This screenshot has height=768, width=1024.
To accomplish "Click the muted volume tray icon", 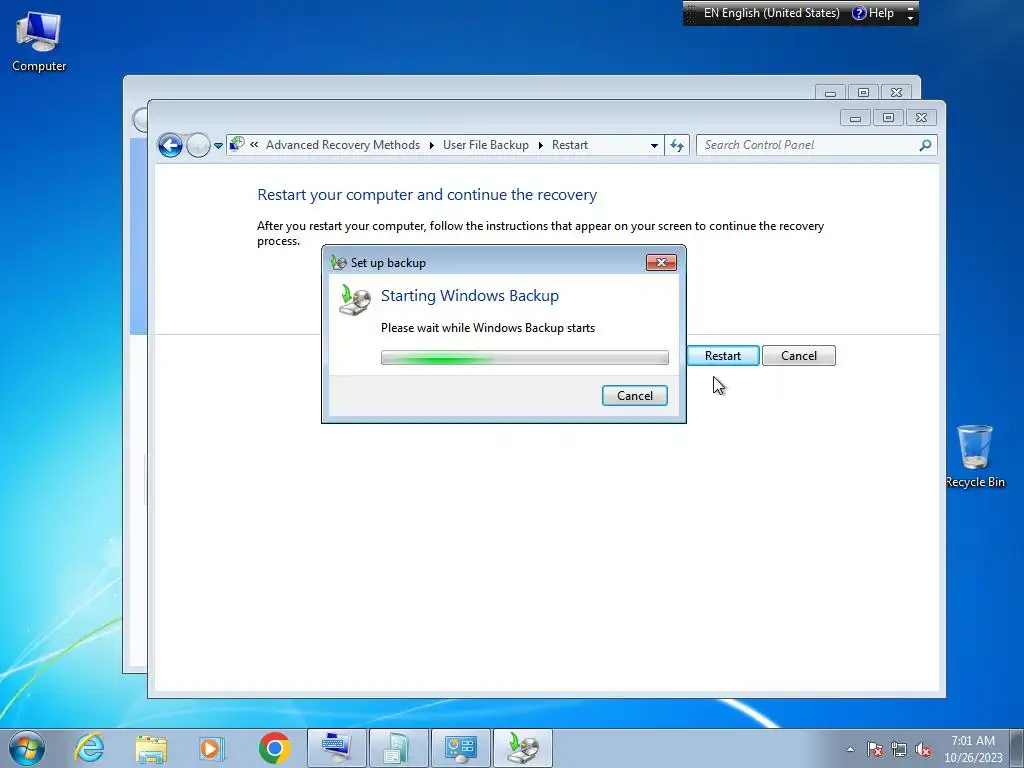I will pos(923,749).
